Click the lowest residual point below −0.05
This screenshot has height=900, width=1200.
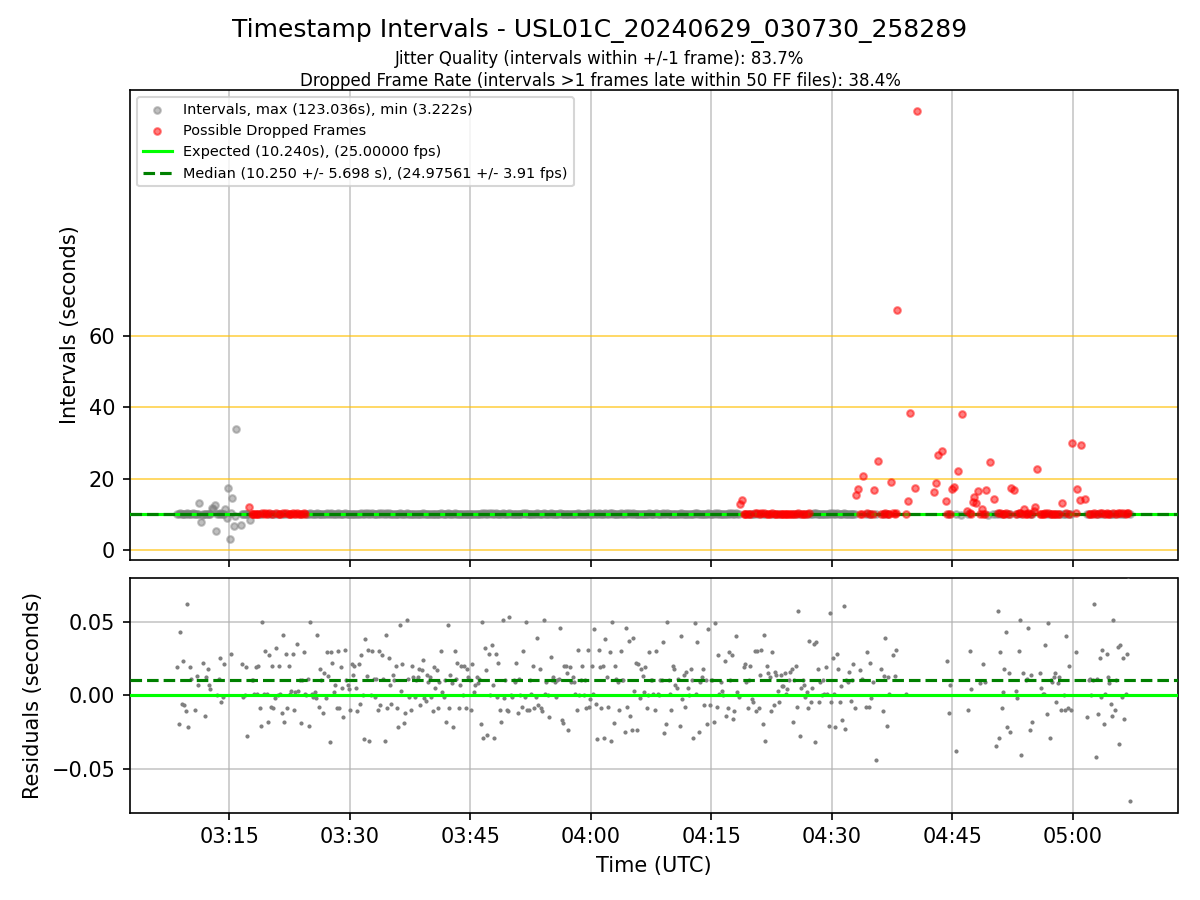click(1130, 801)
